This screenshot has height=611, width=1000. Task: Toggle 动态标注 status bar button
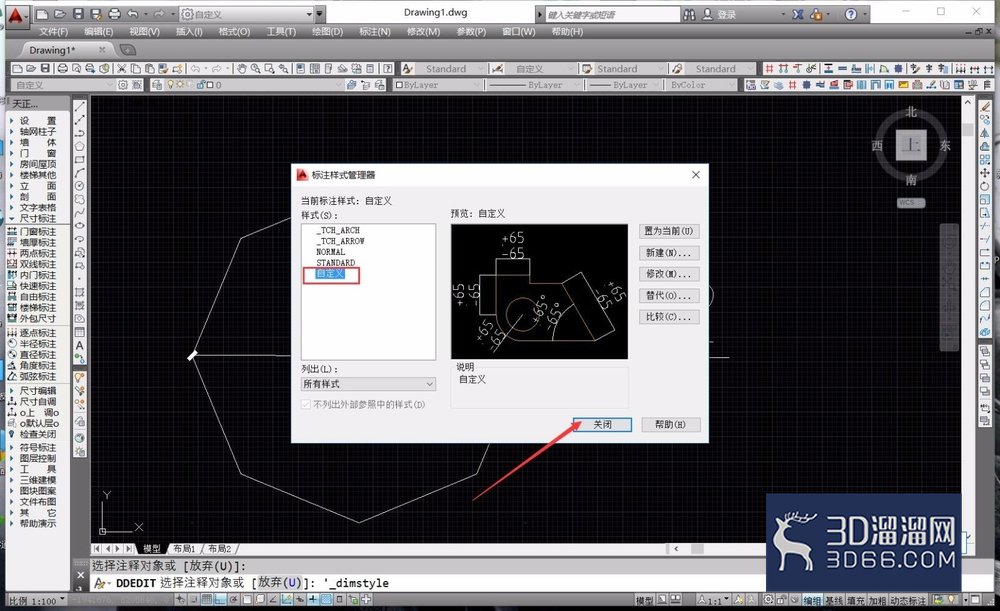pyautogui.click(x=908, y=600)
